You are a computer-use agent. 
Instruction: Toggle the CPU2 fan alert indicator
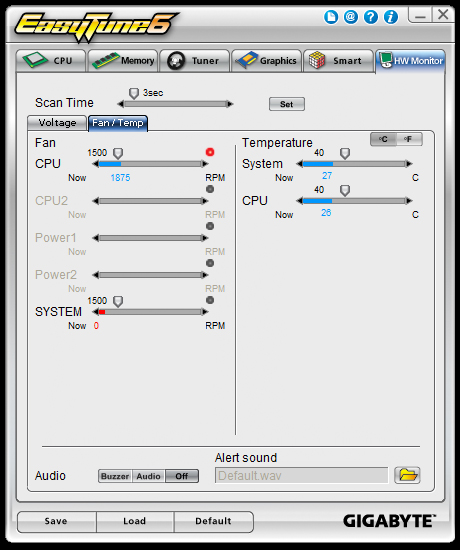pos(210,189)
